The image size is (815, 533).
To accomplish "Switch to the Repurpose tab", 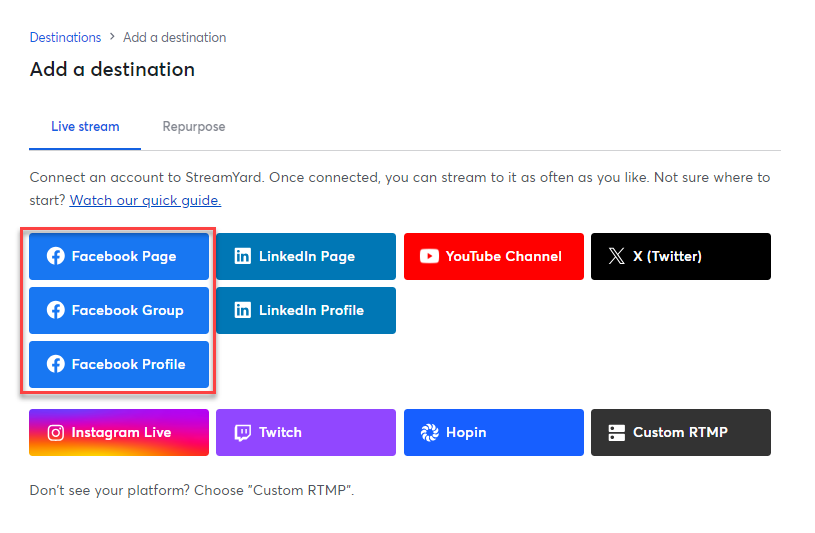I will (x=194, y=127).
